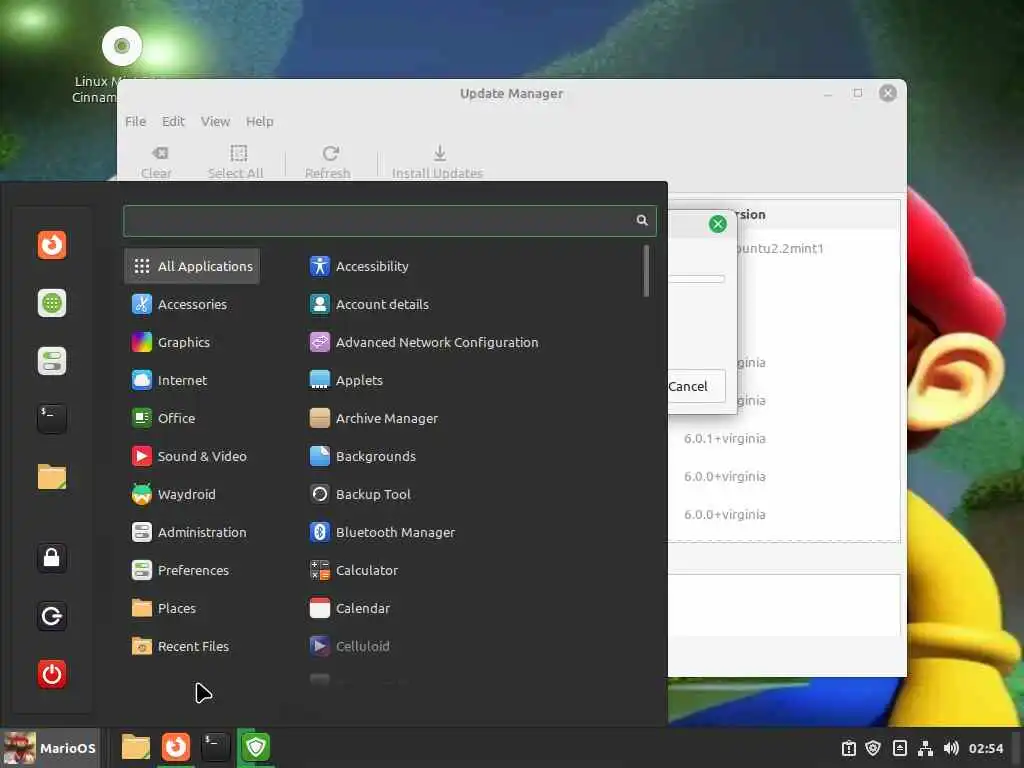Click the volume icon in system tray
The image size is (1024, 768).
tap(951, 748)
